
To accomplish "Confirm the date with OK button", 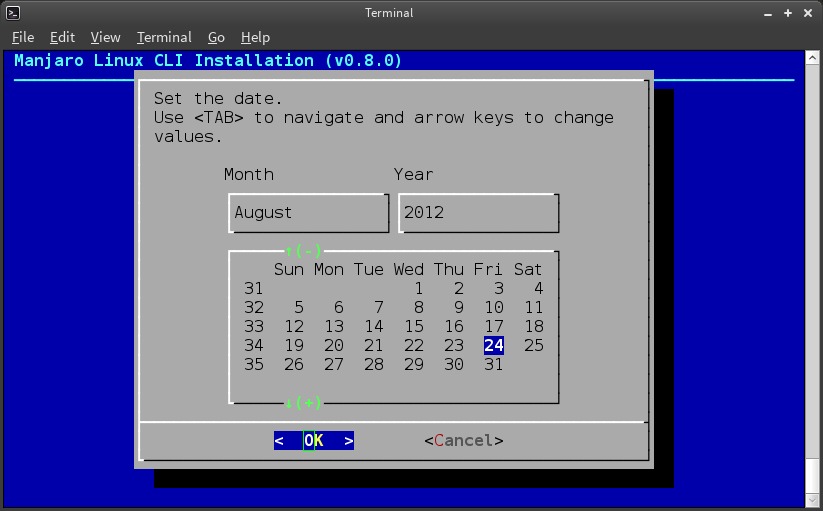I will [x=314, y=441].
